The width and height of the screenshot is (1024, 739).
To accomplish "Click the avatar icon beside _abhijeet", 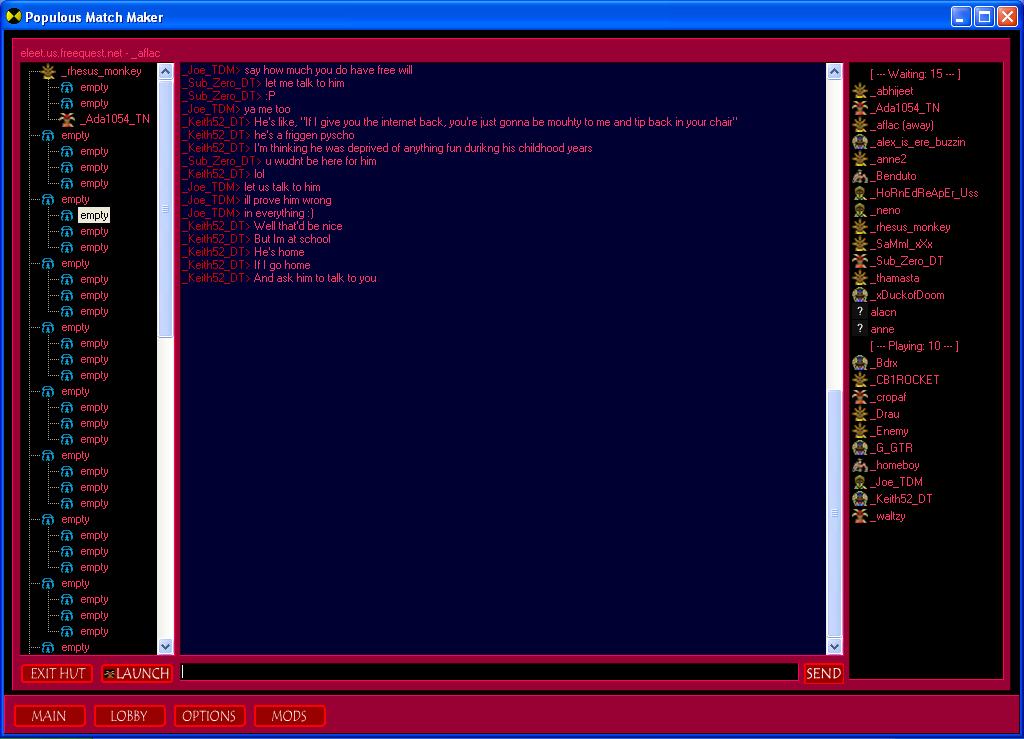I will coord(859,91).
